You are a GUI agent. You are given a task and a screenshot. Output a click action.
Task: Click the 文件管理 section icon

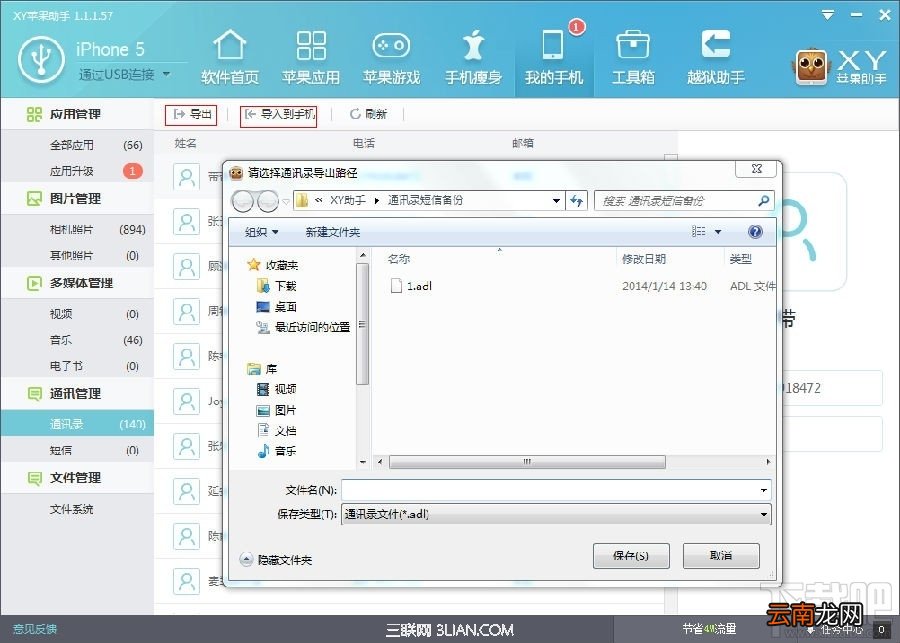click(34, 478)
